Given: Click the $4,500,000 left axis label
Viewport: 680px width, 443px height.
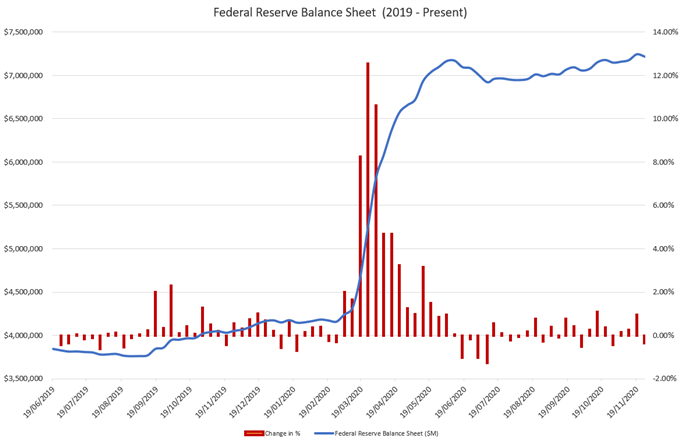Looking at the screenshot, I should point(23,292).
